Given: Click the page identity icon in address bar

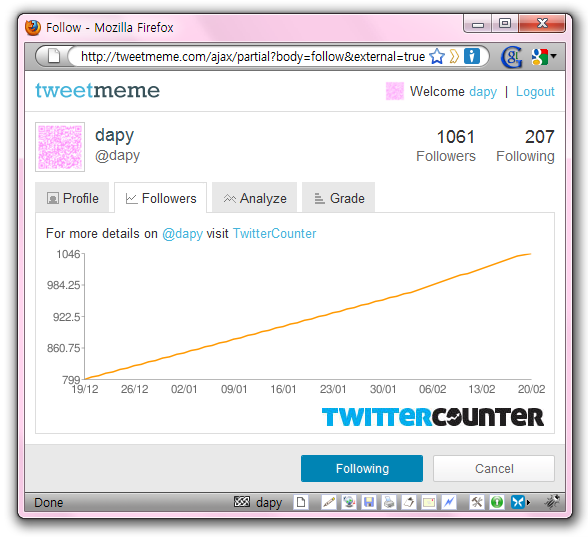Looking at the screenshot, I should click(x=54, y=56).
